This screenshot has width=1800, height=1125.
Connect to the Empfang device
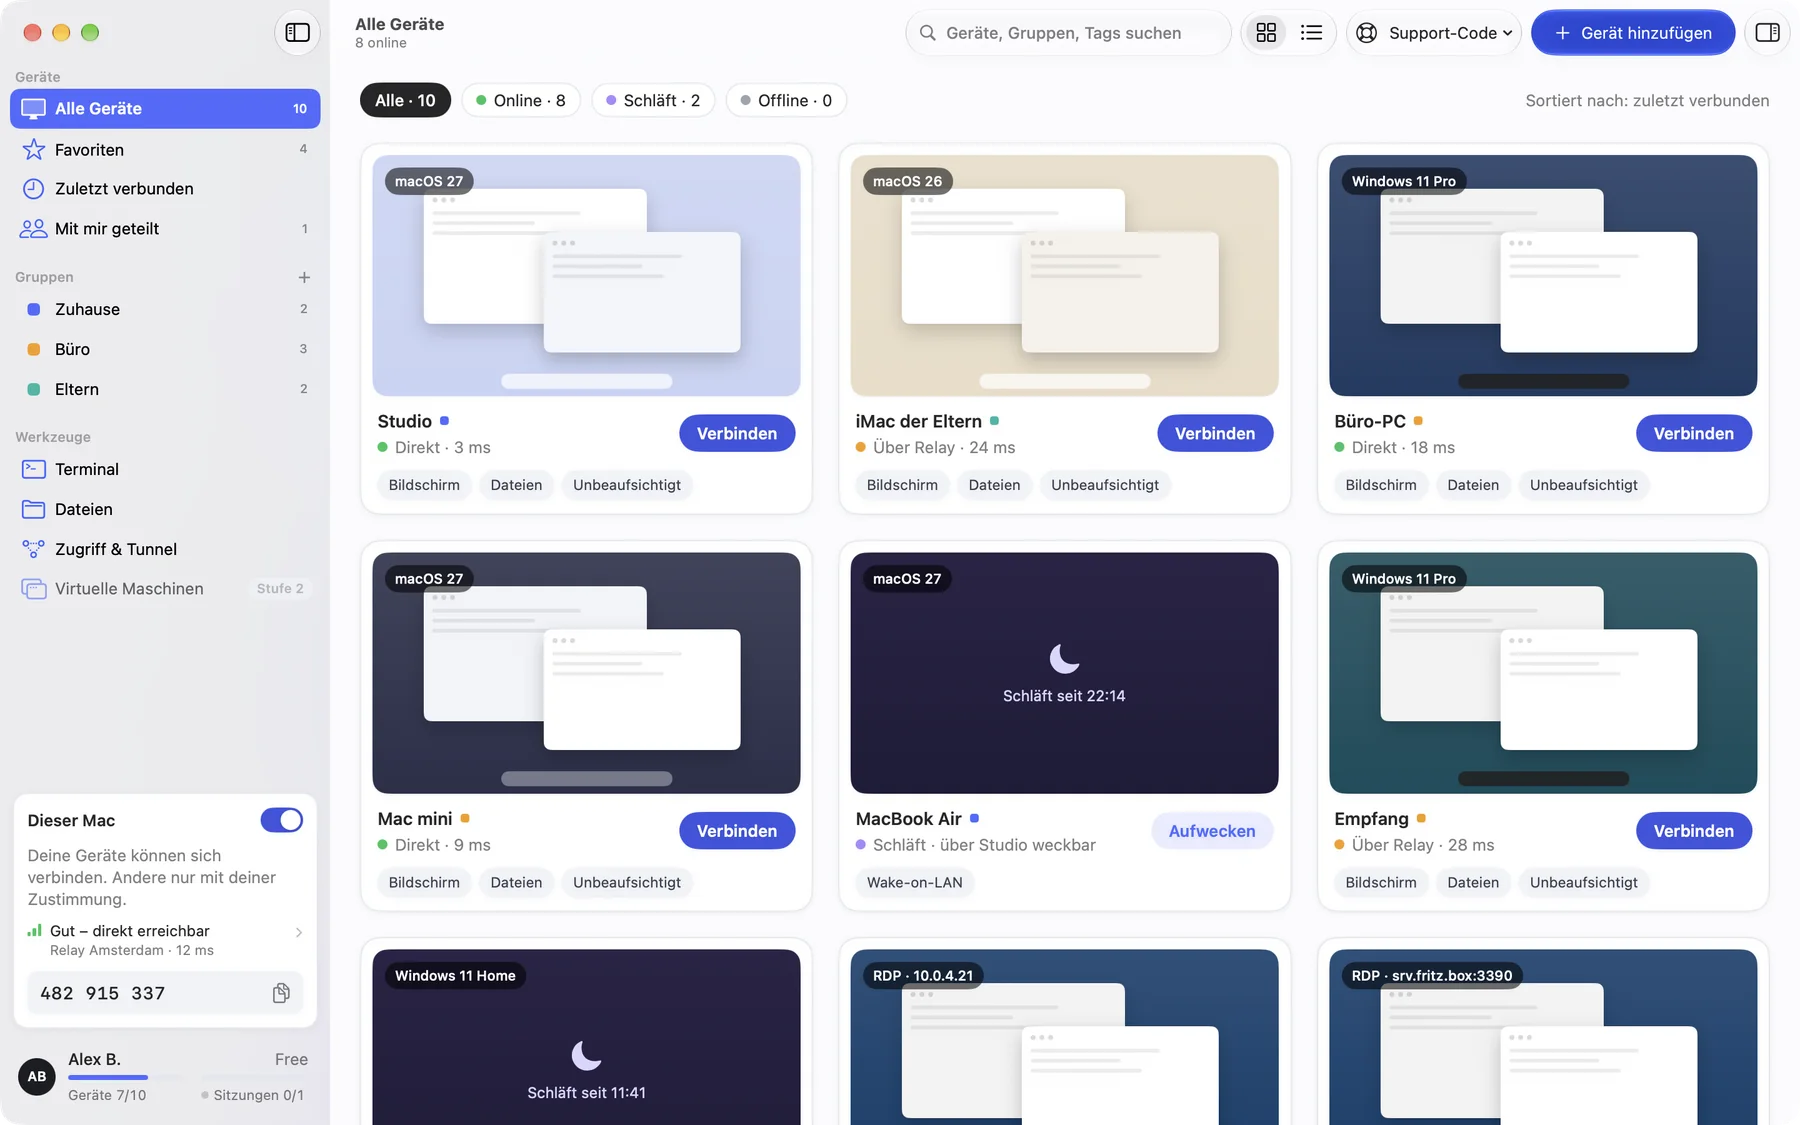1693,831
